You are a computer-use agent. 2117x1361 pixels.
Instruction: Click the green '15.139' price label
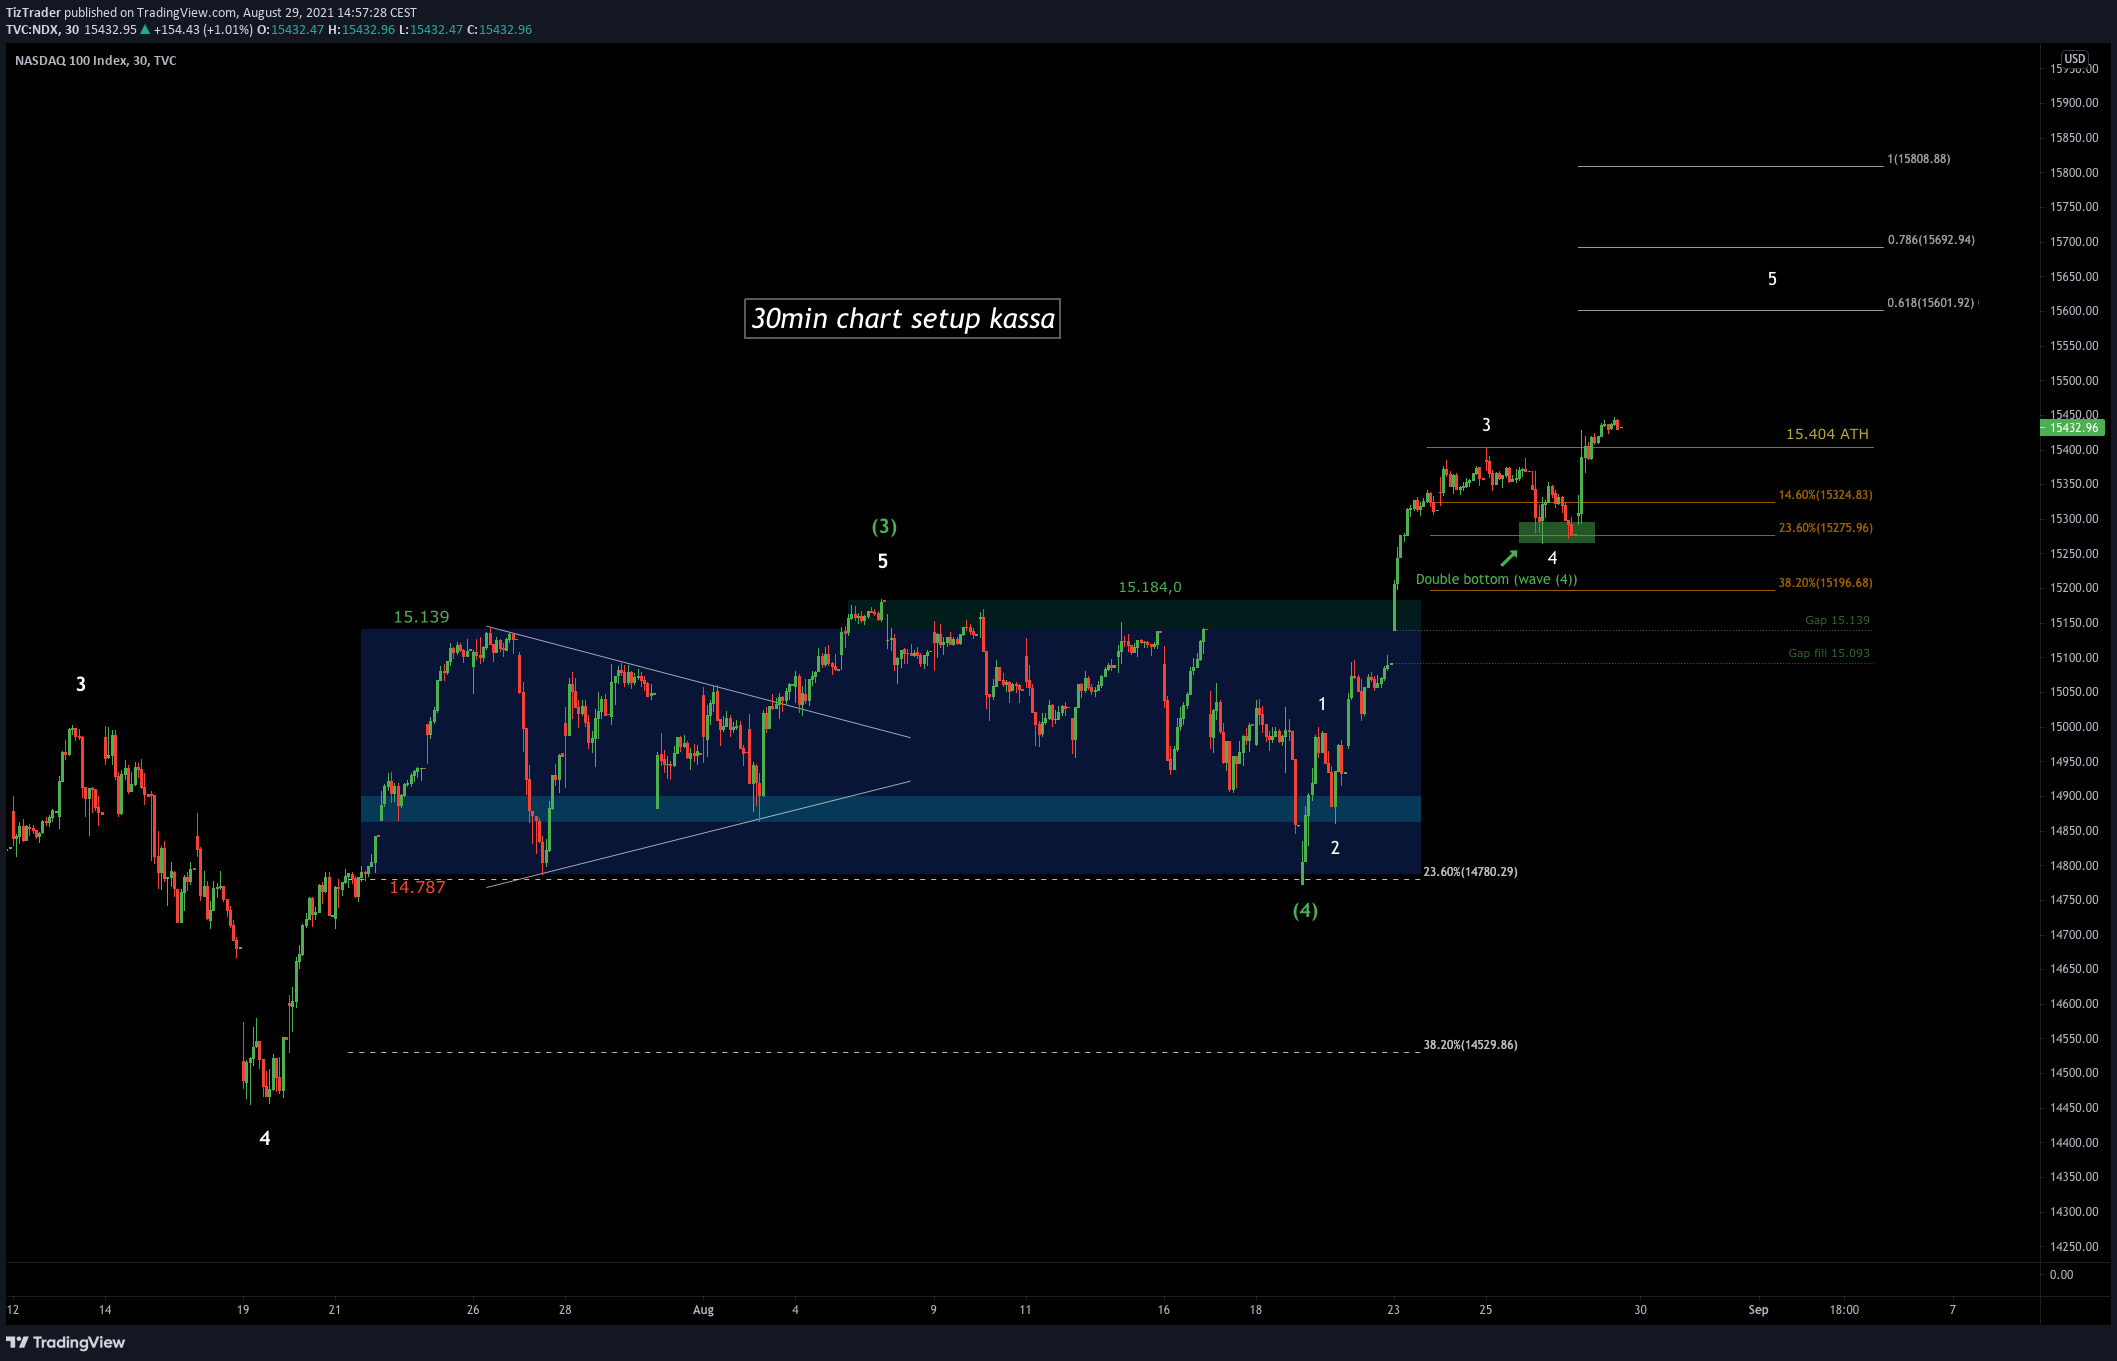point(421,617)
